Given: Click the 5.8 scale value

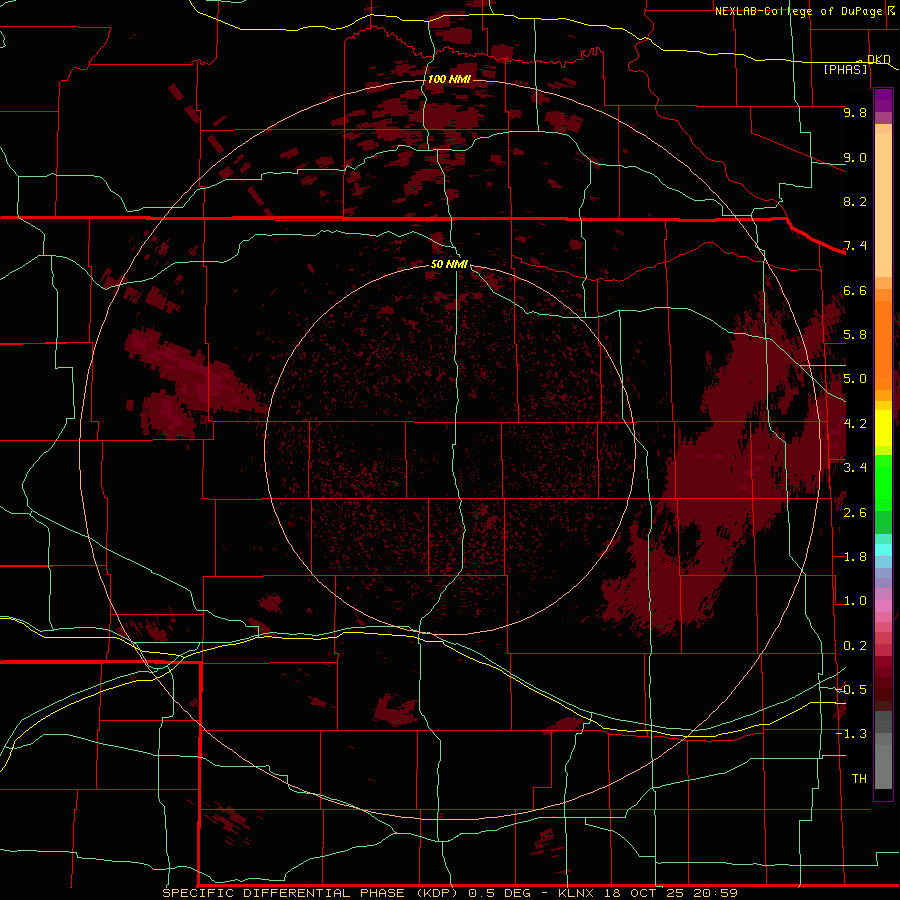Looking at the screenshot, I should point(855,335).
